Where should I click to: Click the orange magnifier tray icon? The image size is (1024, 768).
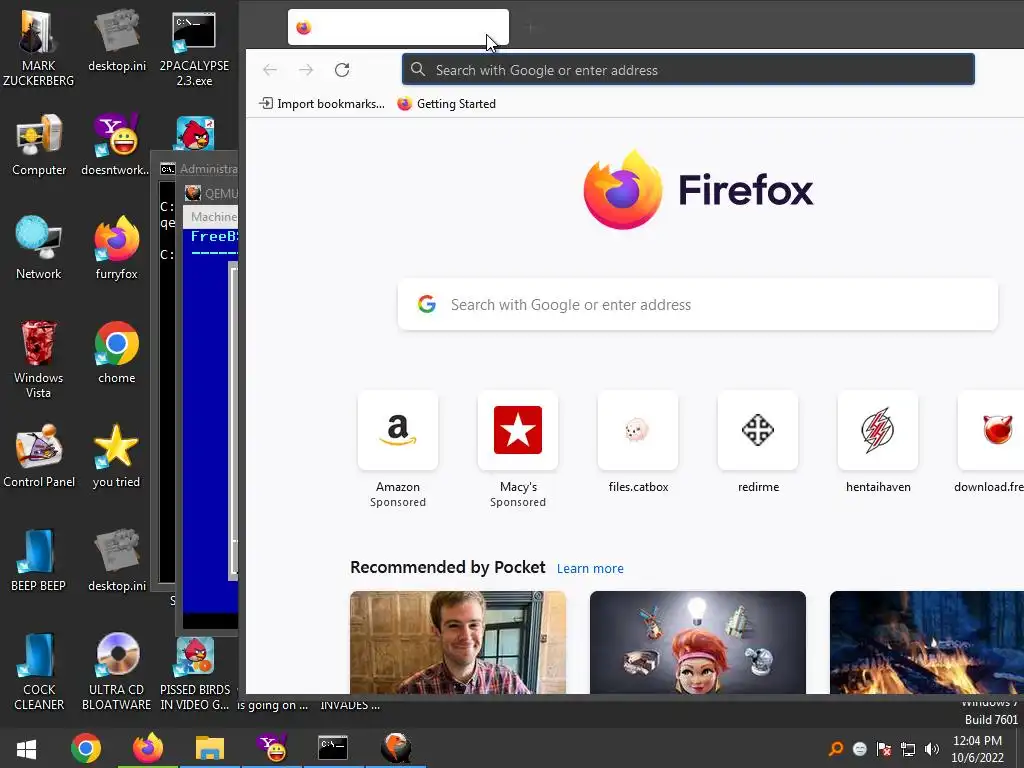click(x=835, y=749)
